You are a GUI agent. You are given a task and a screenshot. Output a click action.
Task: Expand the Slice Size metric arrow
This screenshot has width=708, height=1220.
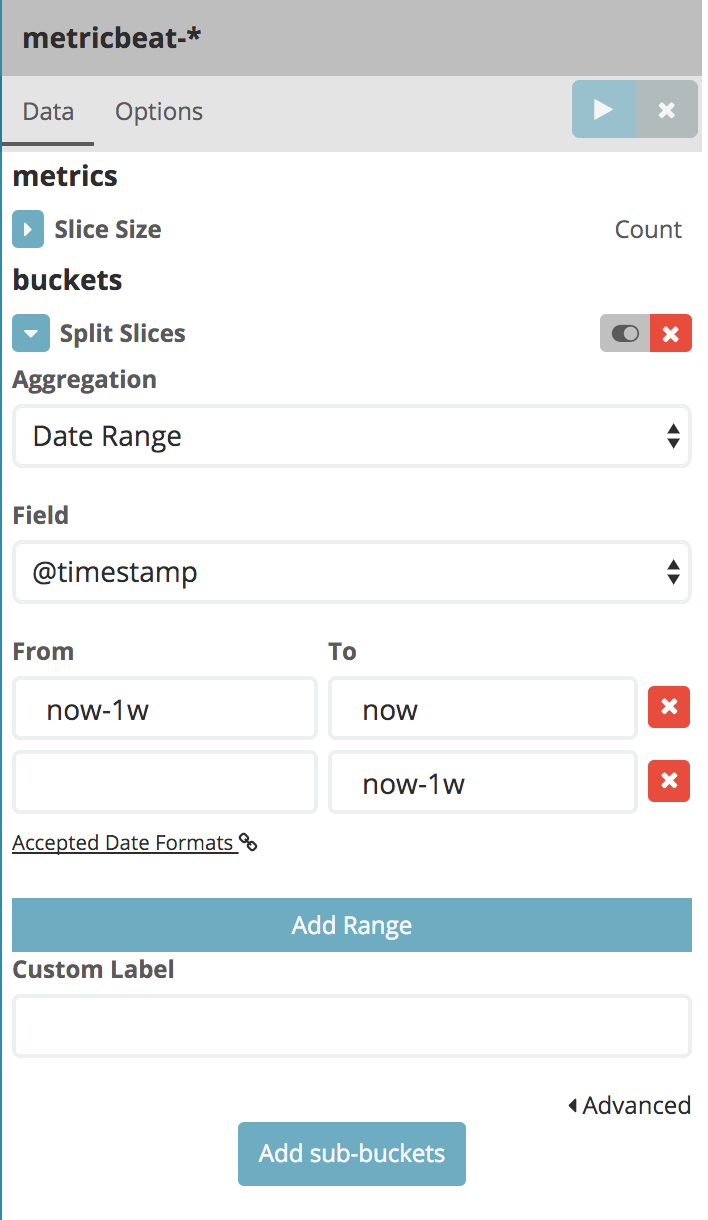tap(28, 229)
